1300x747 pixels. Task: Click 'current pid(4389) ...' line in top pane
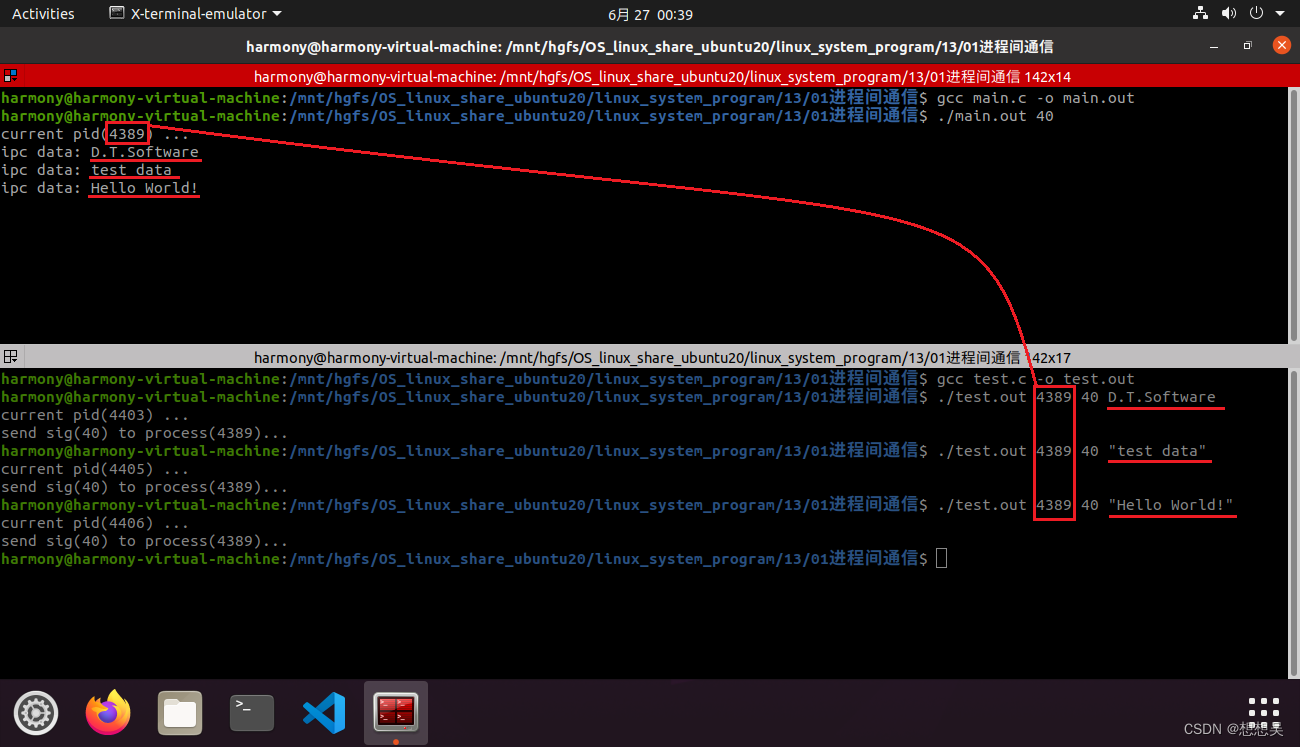pyautogui.click(x=95, y=134)
